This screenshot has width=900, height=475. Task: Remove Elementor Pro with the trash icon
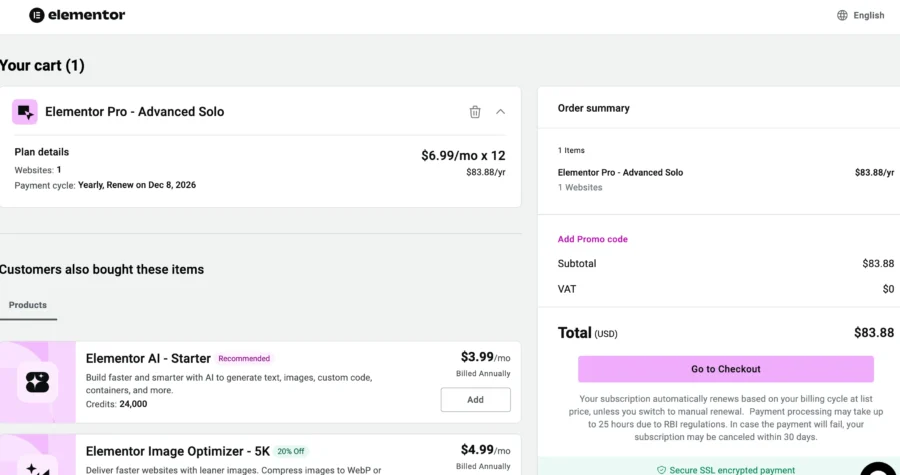click(475, 112)
